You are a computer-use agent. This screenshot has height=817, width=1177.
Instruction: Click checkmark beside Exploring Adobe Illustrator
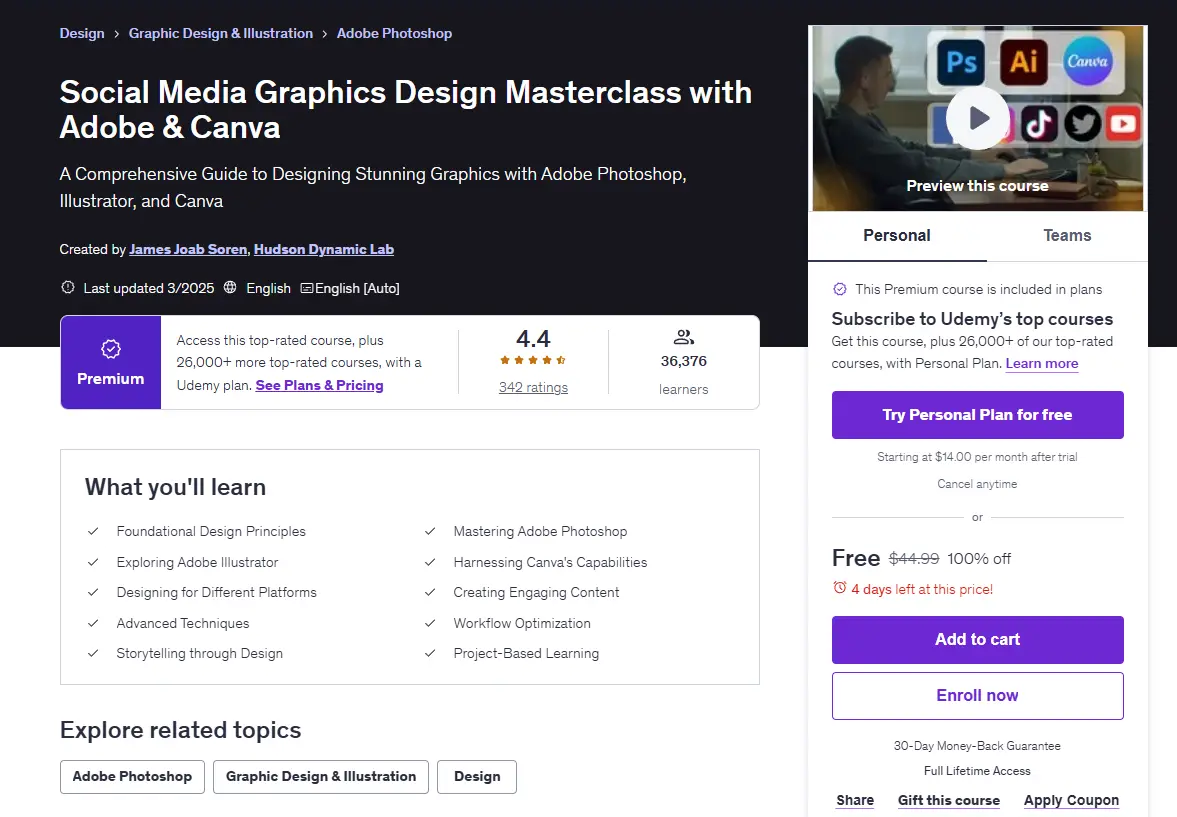93,562
